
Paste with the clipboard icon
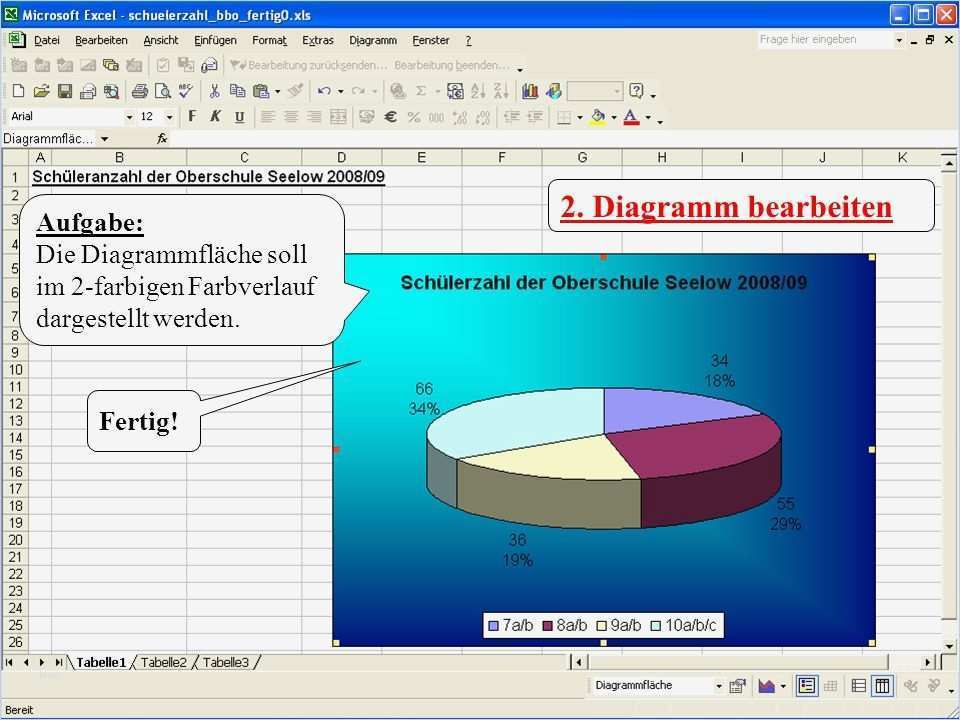[261, 91]
